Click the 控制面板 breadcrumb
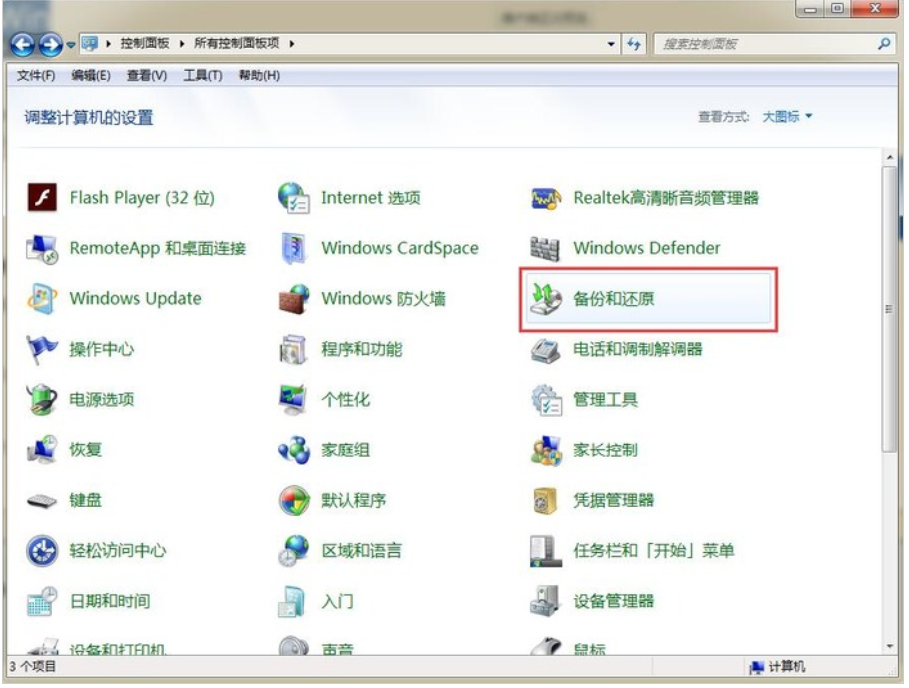The height and width of the screenshot is (688, 909). (x=144, y=43)
